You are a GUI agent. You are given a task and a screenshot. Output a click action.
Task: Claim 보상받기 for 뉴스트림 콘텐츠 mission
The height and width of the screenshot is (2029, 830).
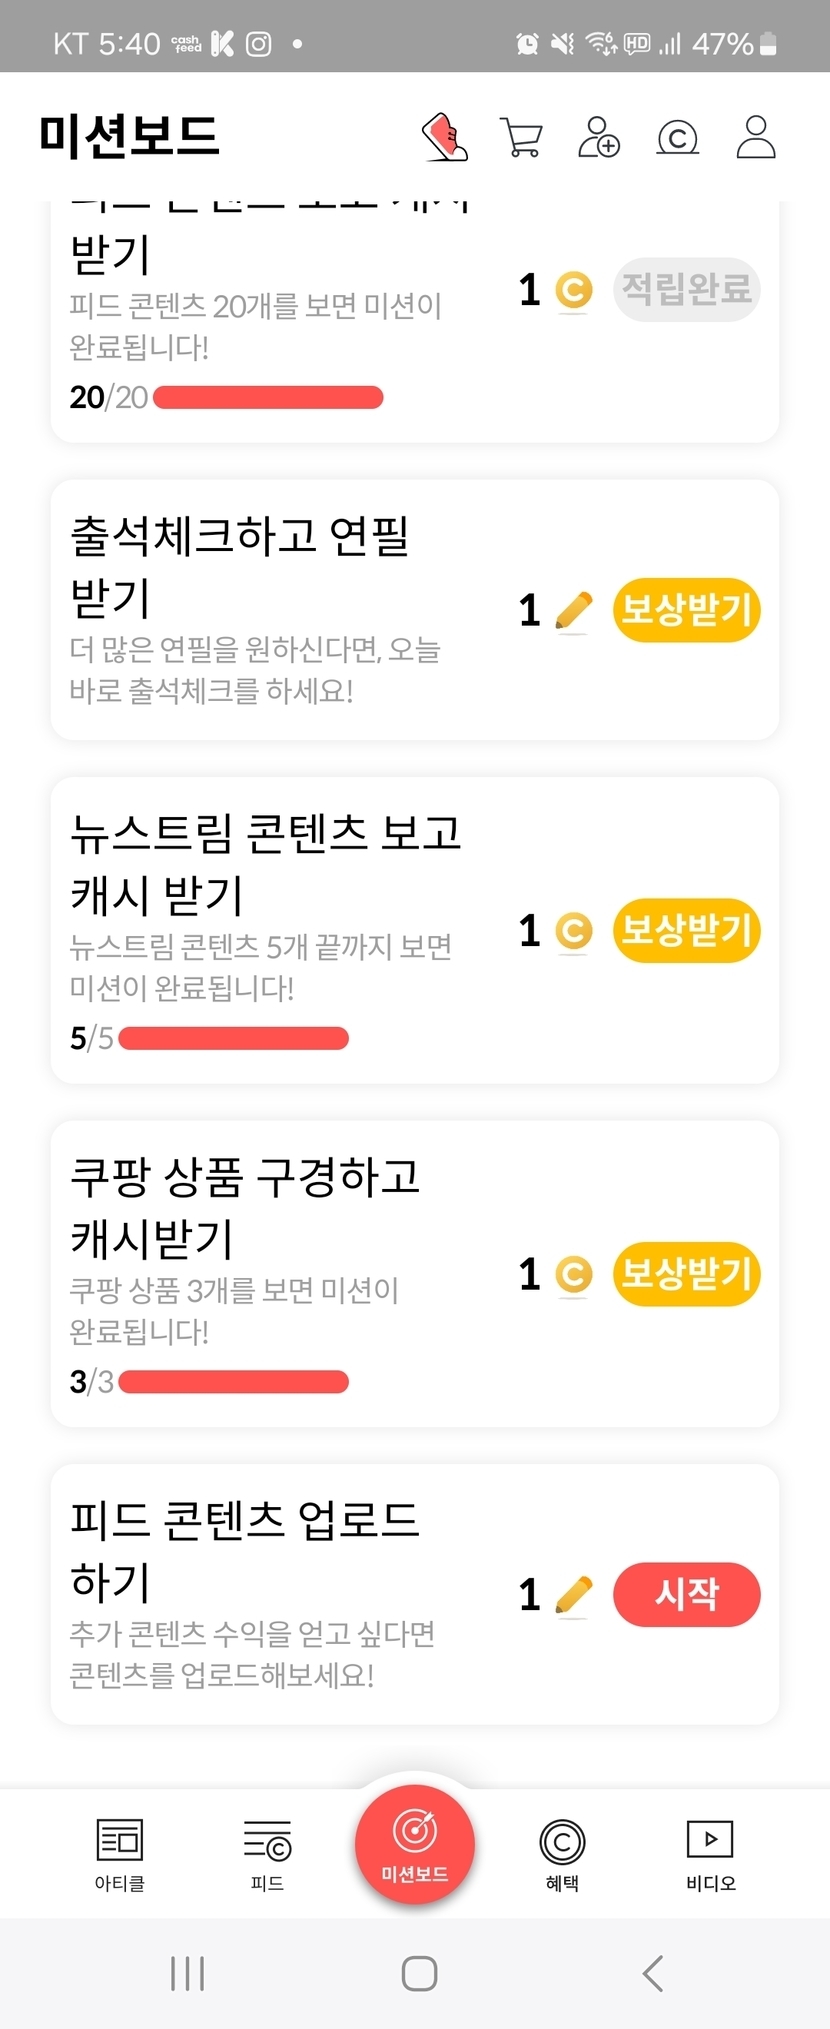(686, 931)
